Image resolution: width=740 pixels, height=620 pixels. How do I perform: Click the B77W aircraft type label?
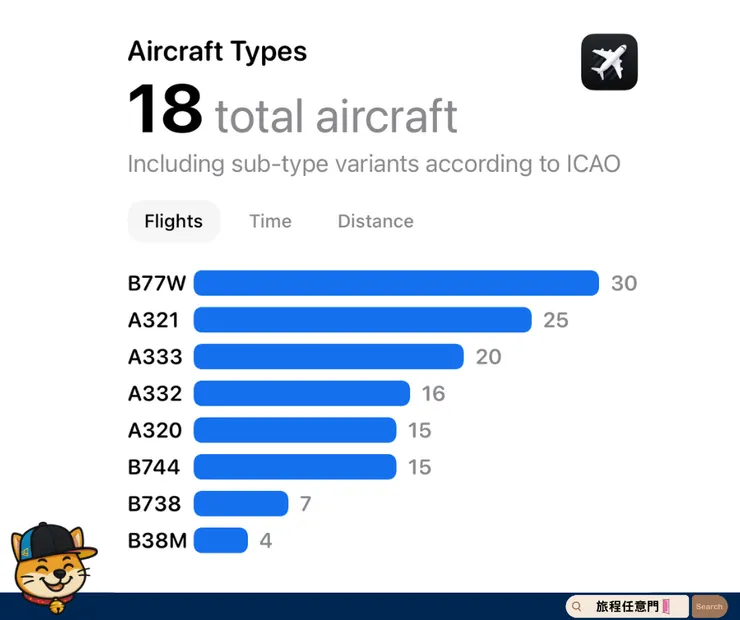point(157,283)
